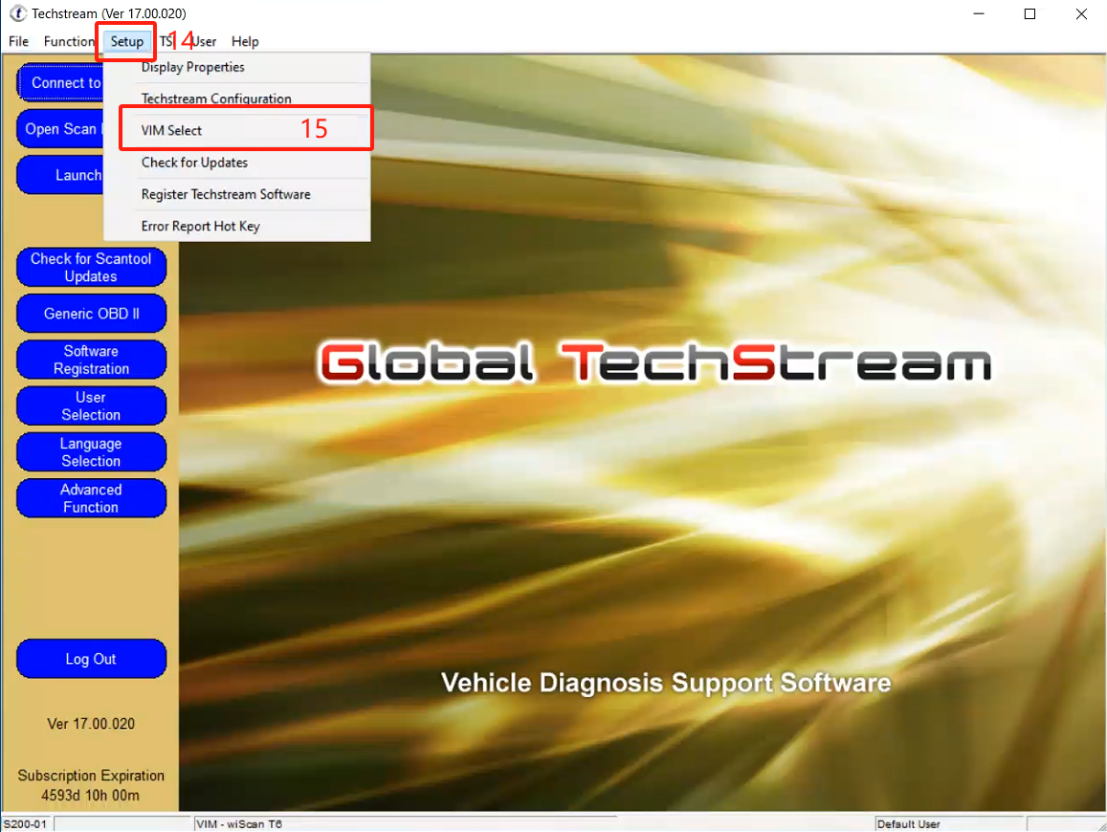This screenshot has width=1107, height=832.
Task: Open Language Selection button
Action: [x=91, y=452]
